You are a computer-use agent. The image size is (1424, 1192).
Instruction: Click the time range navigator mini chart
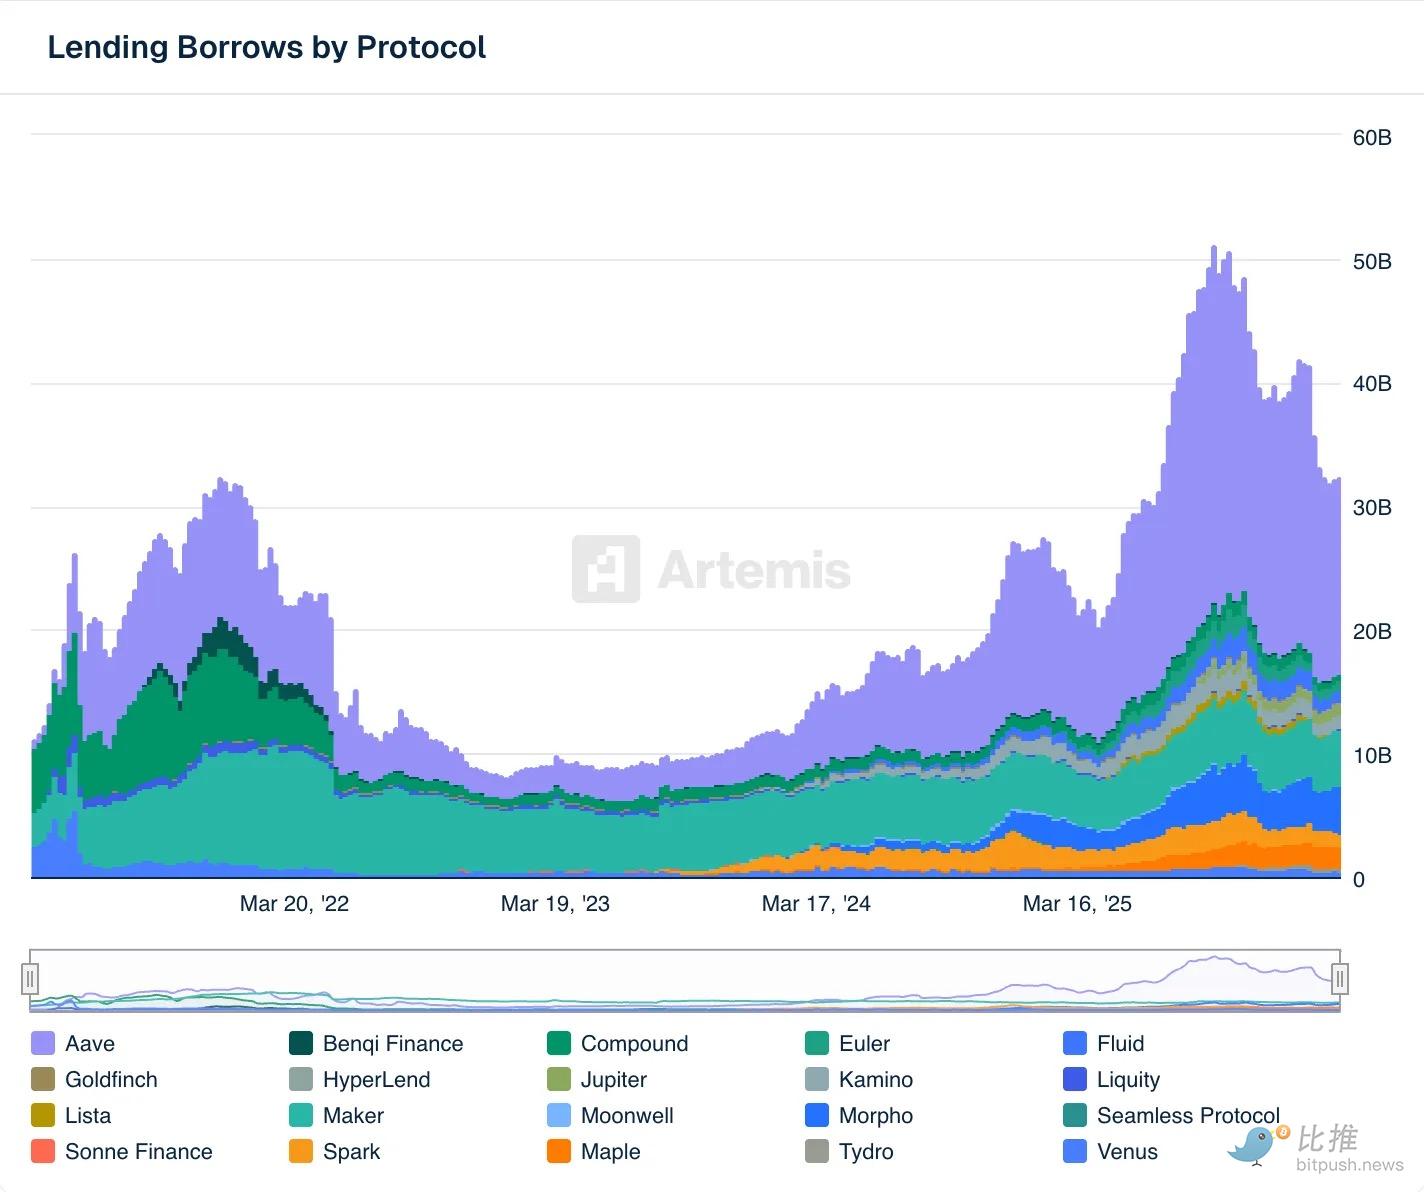click(685, 980)
